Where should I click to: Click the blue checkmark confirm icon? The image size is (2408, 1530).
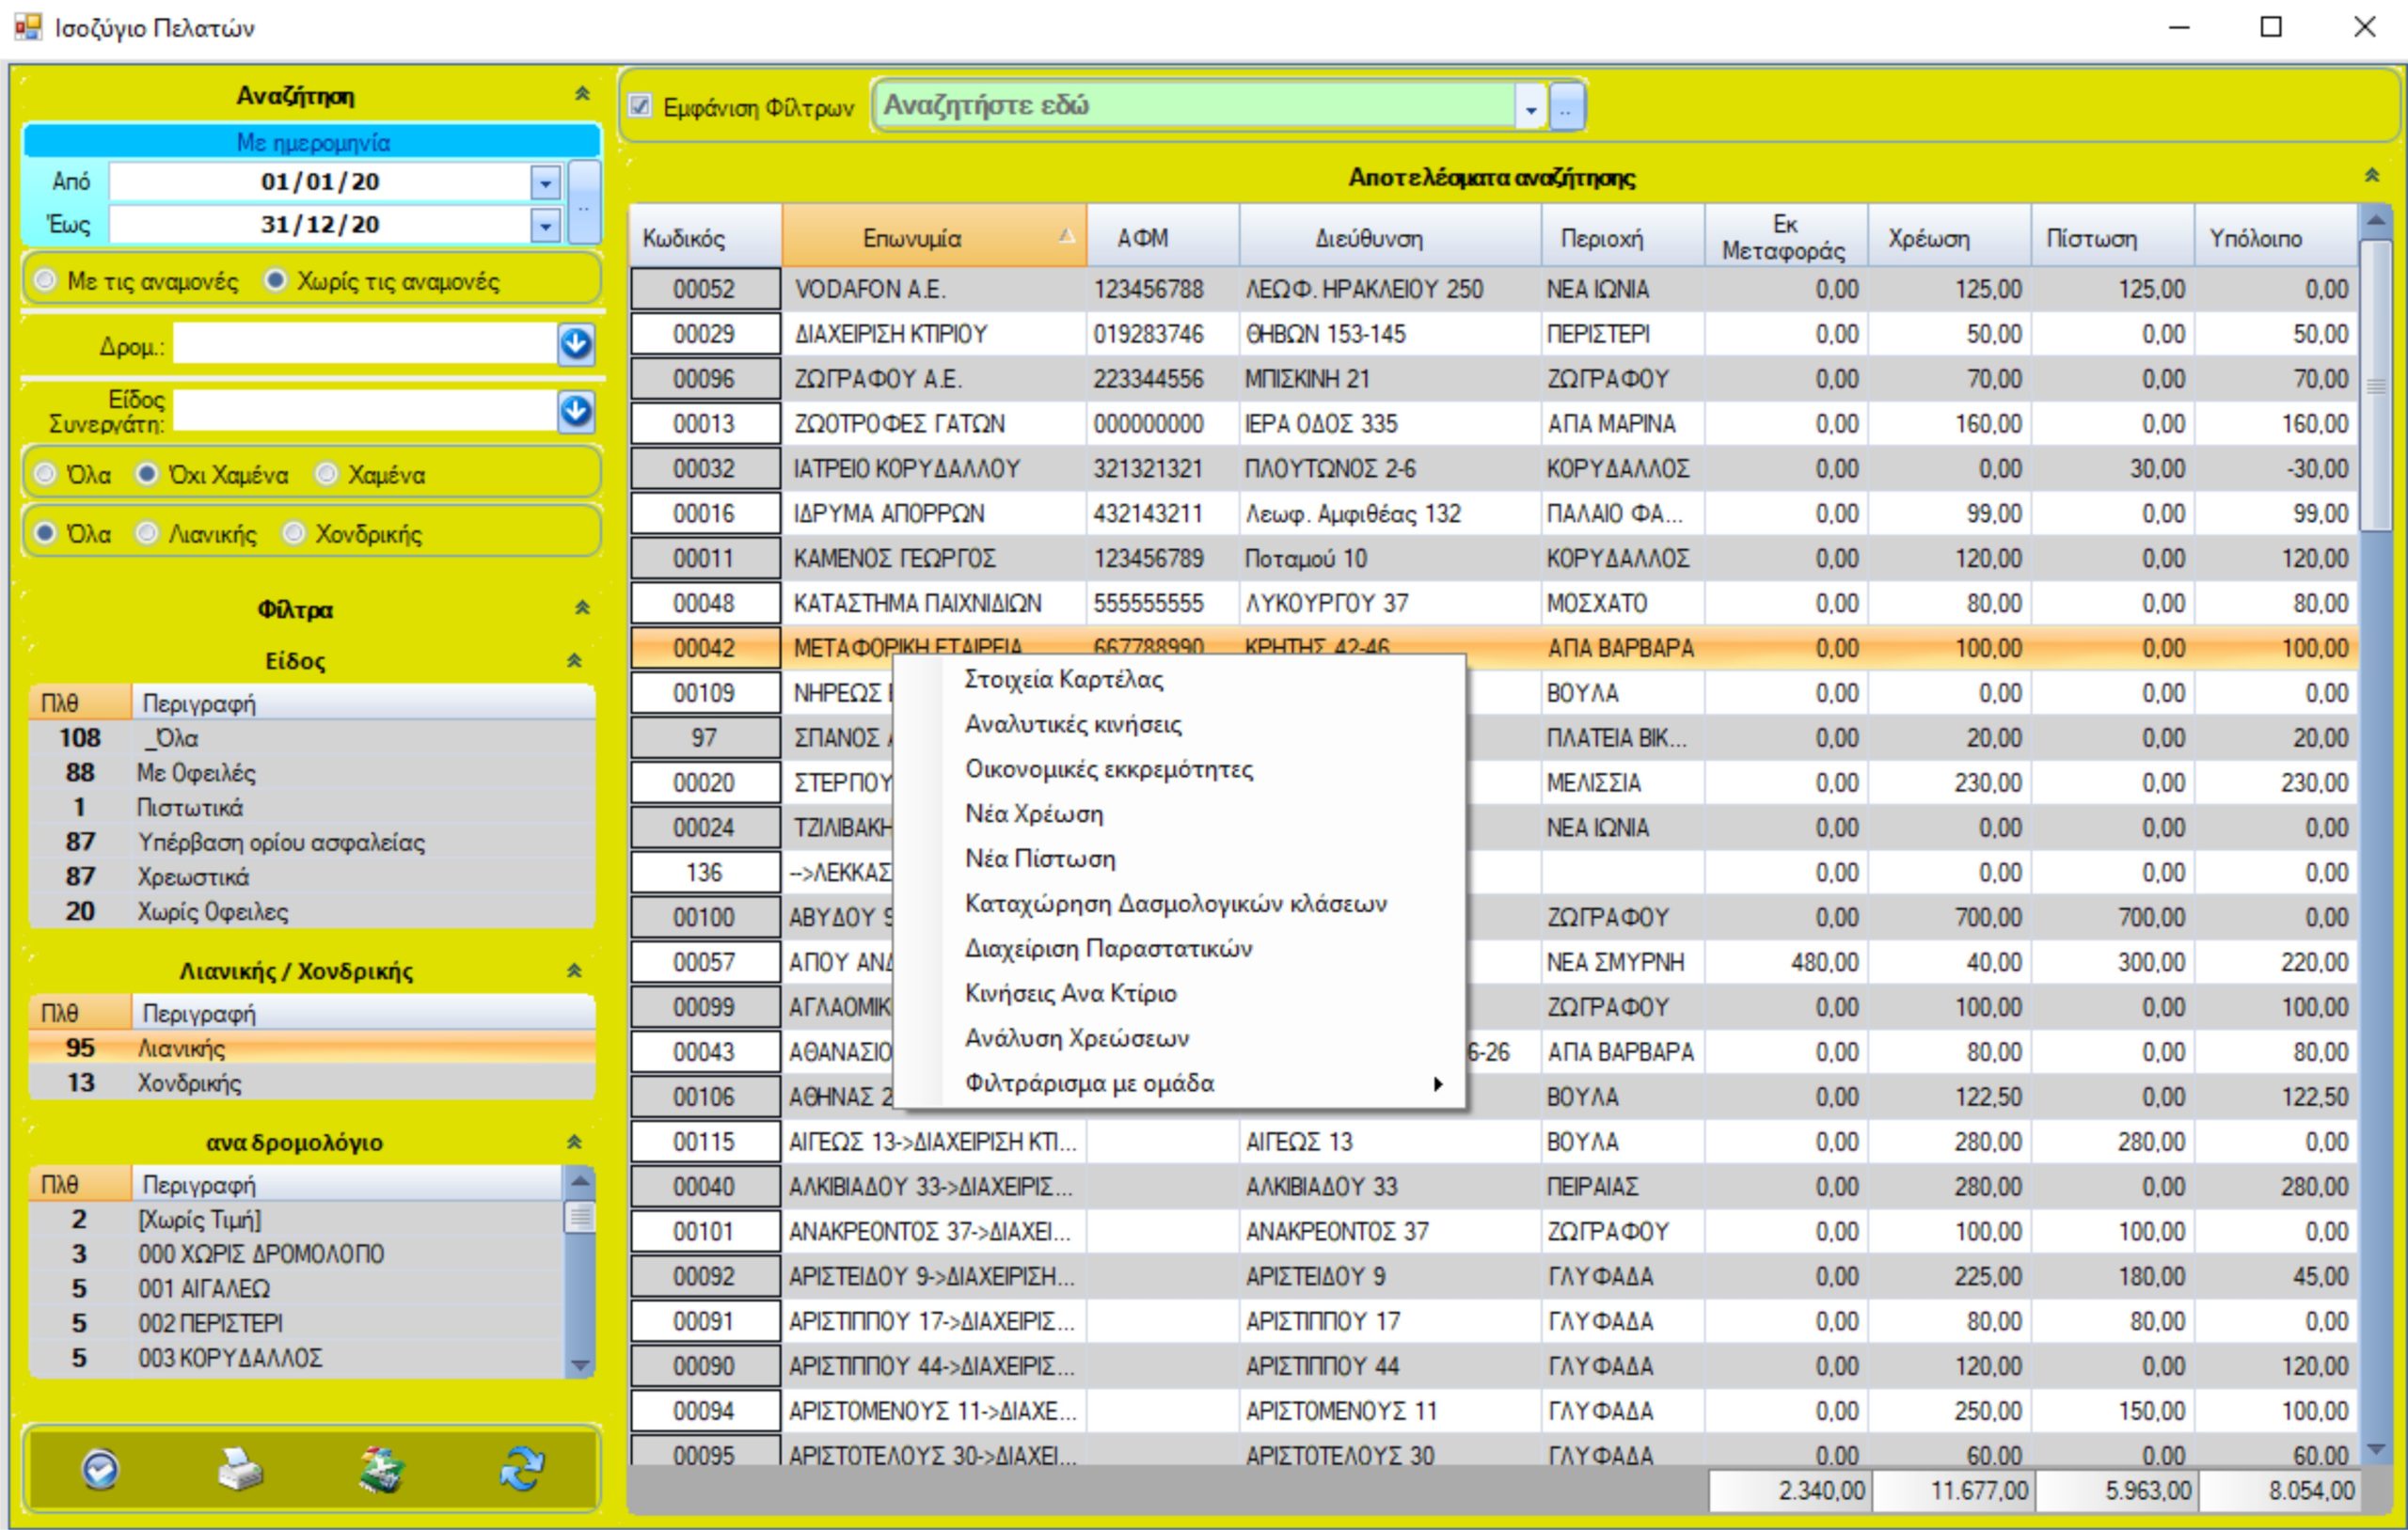coord(100,1469)
